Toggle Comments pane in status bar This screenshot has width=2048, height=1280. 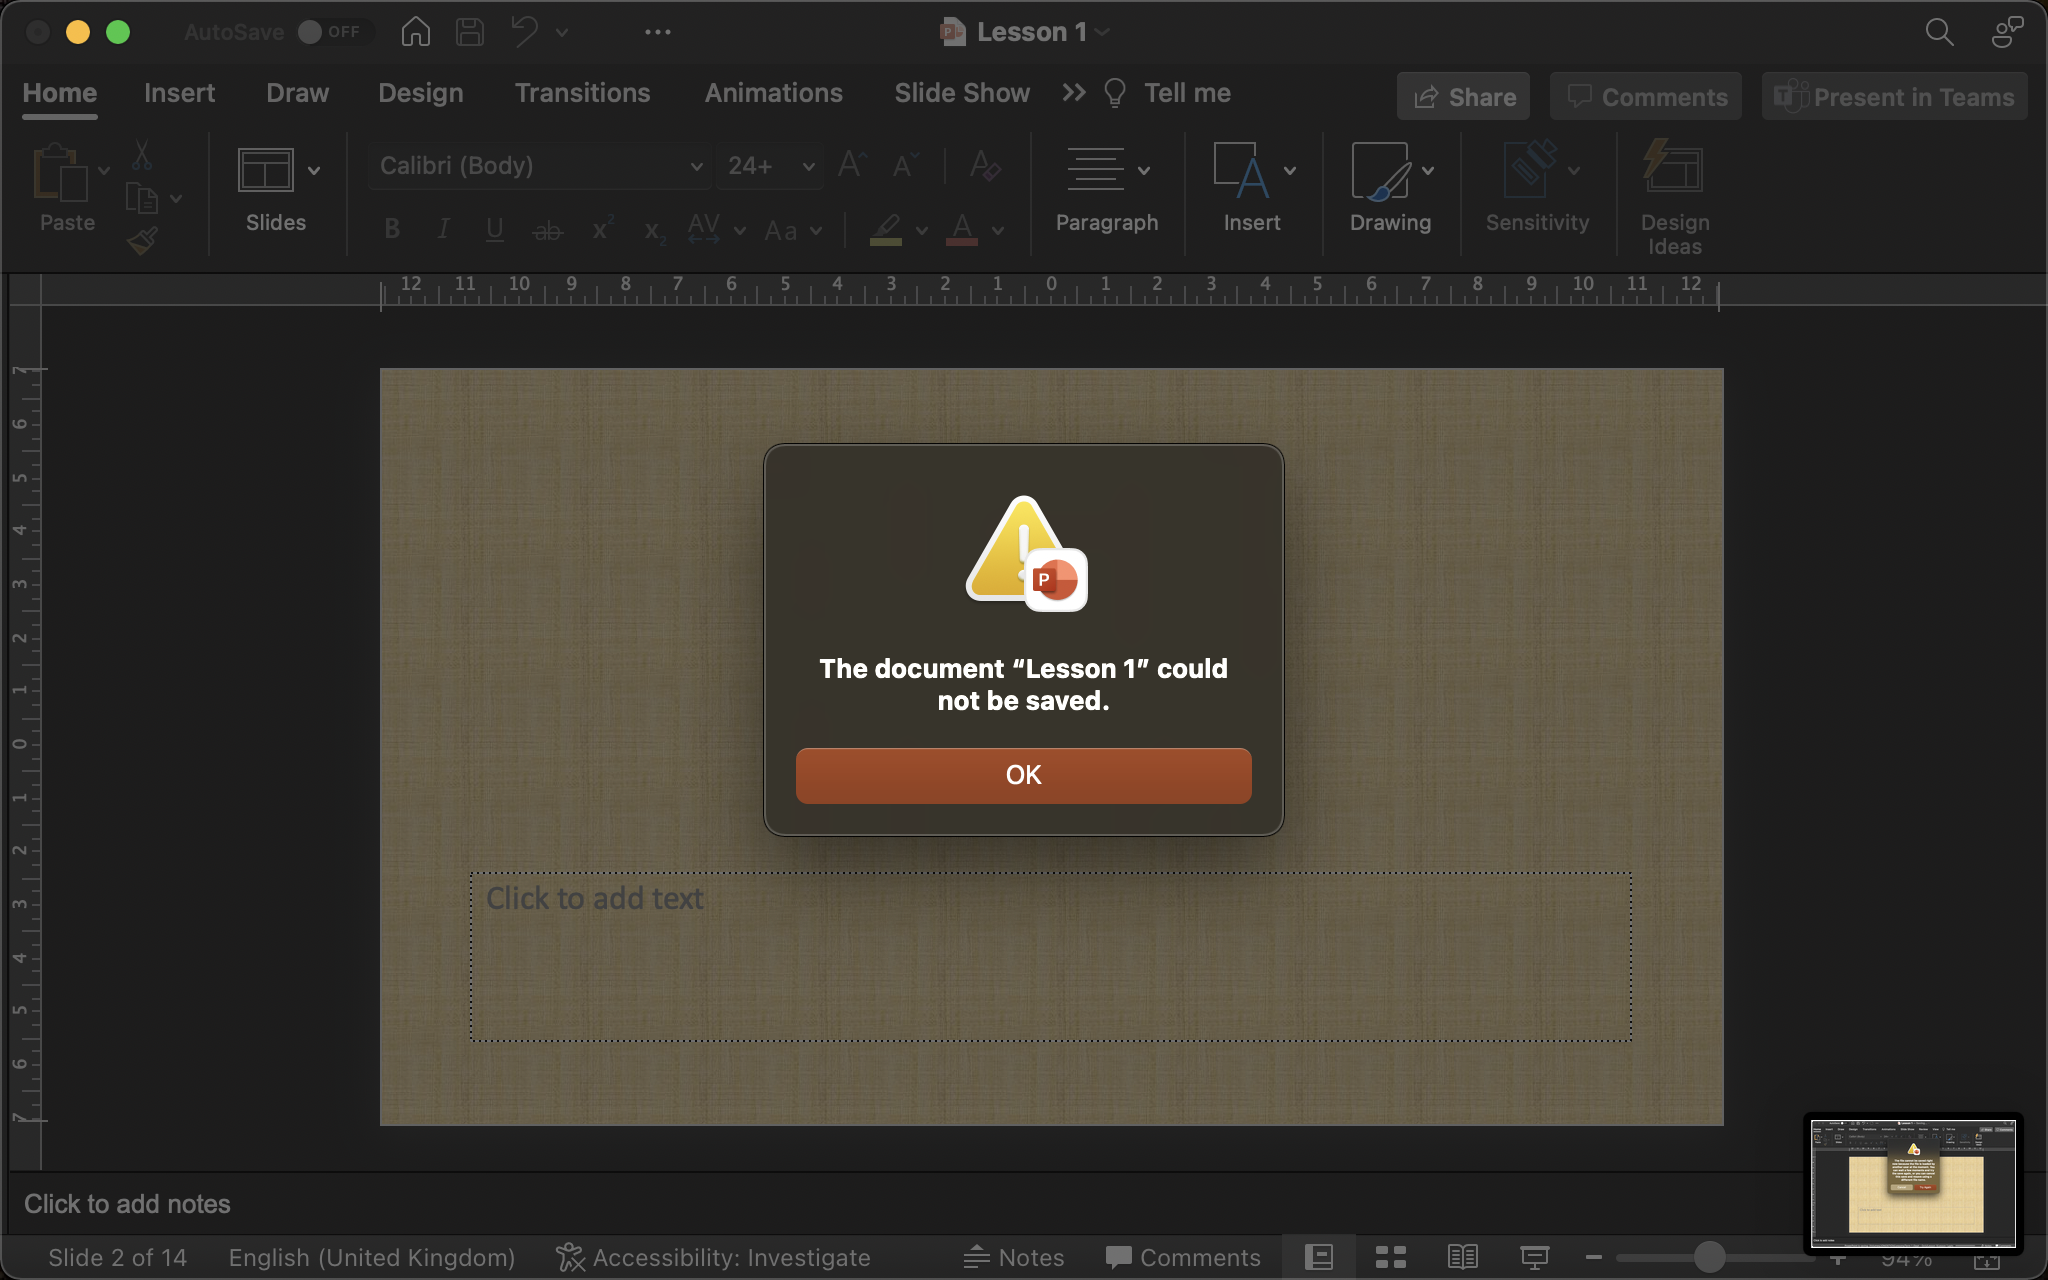coord(1183,1257)
